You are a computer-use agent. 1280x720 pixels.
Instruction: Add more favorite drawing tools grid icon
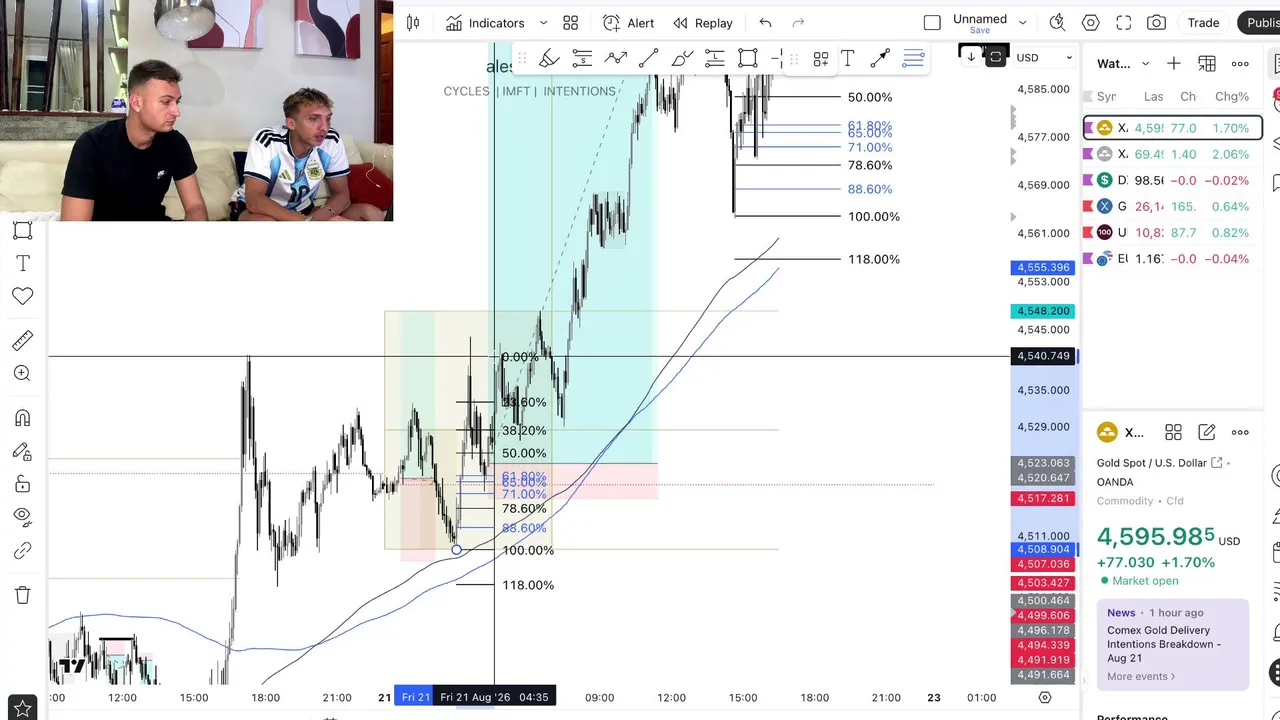820,59
